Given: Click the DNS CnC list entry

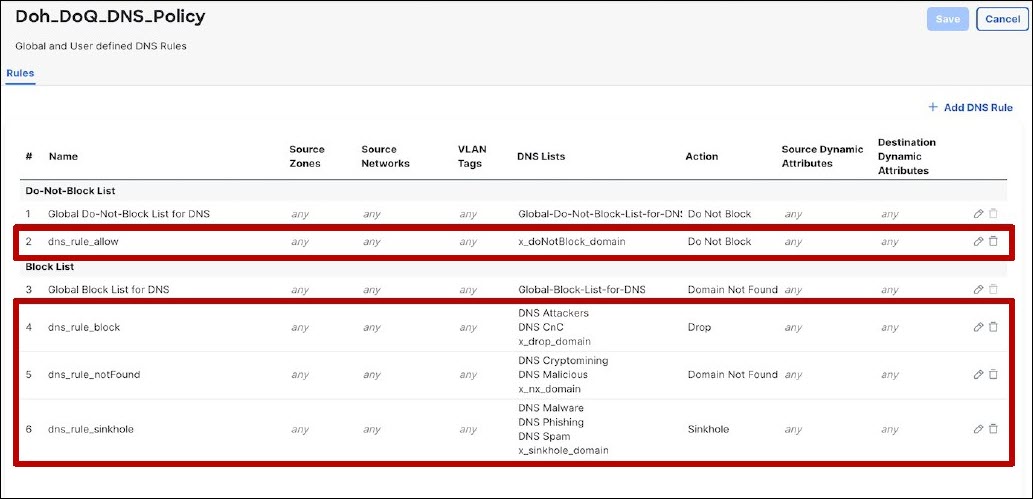Looking at the screenshot, I should (541, 327).
